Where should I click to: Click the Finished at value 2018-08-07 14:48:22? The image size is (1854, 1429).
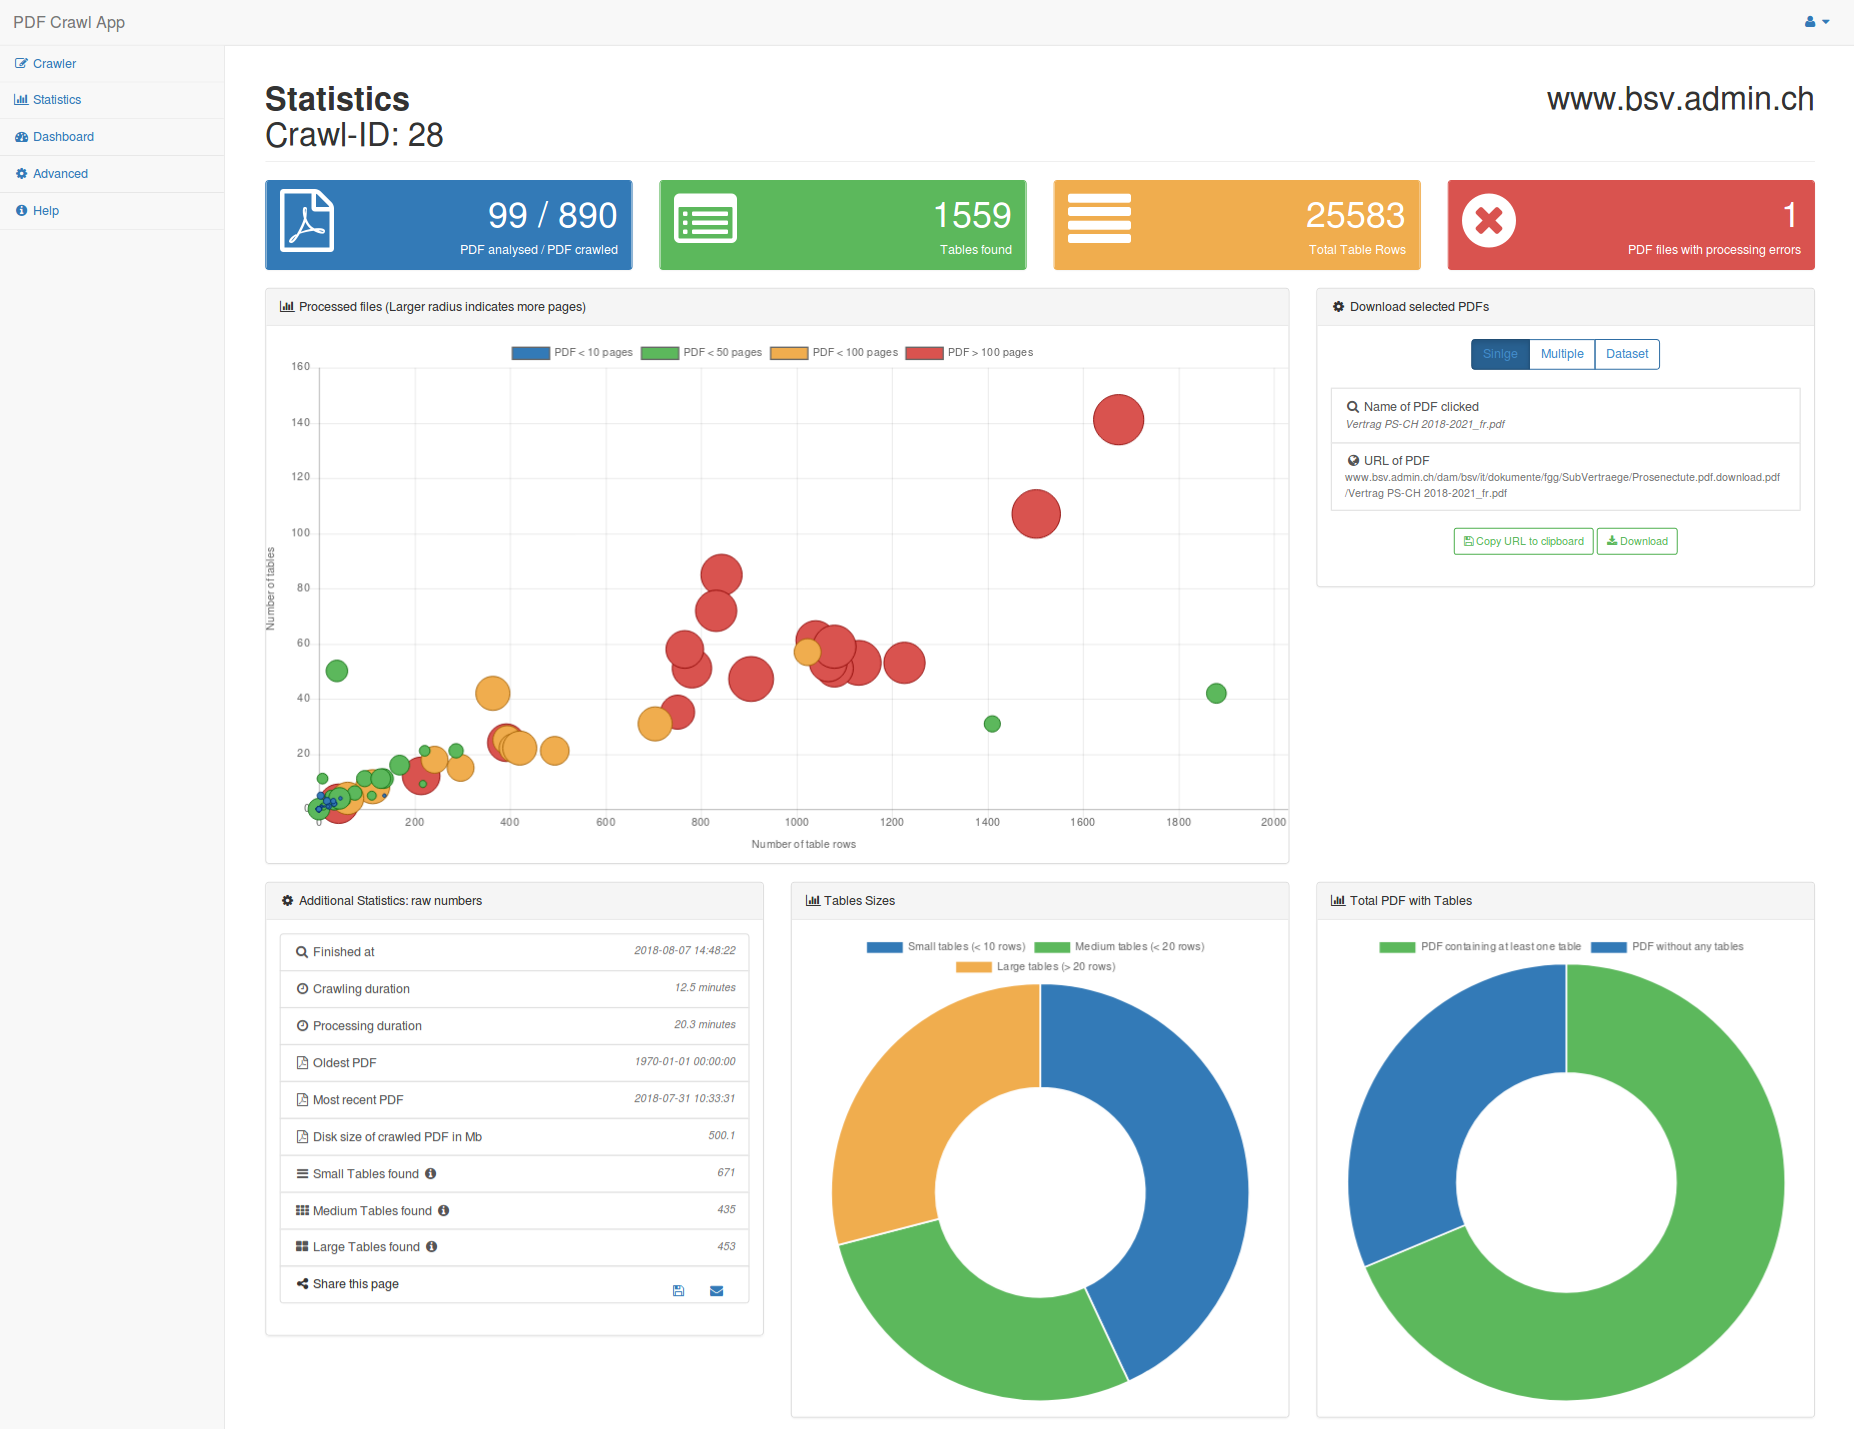685,951
